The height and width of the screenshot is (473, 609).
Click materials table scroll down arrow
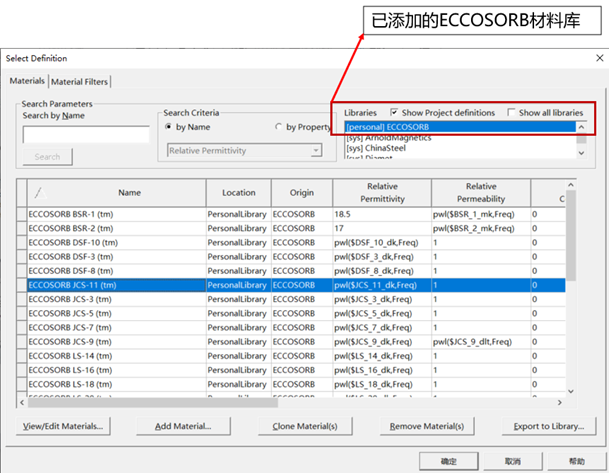pos(571,391)
